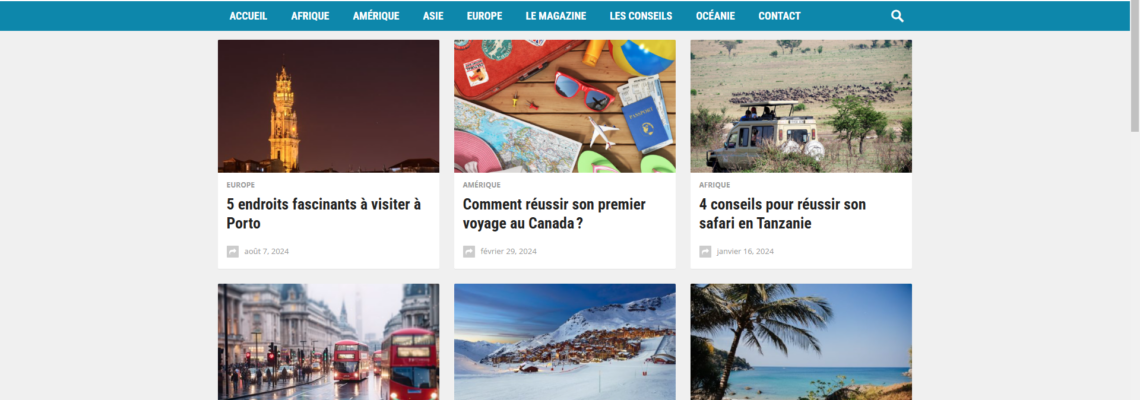The height and width of the screenshot is (400, 1140).
Task: Open Le Magazine menu item
Action: coord(555,16)
